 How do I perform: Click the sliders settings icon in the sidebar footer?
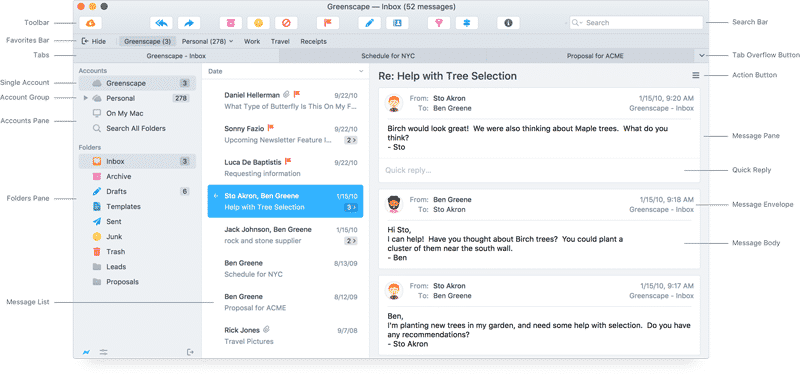click(104, 352)
